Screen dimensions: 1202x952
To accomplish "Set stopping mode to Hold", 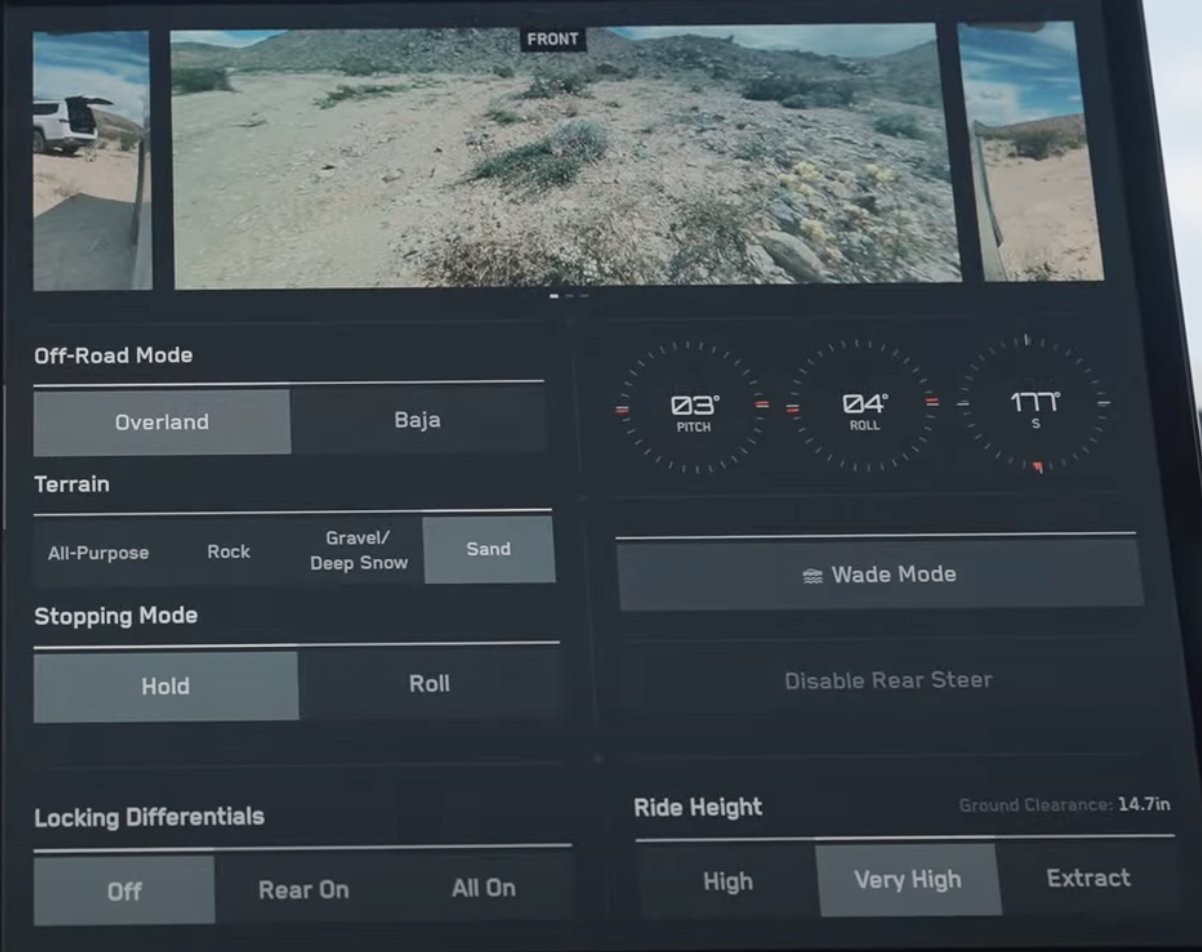I will click(x=165, y=686).
